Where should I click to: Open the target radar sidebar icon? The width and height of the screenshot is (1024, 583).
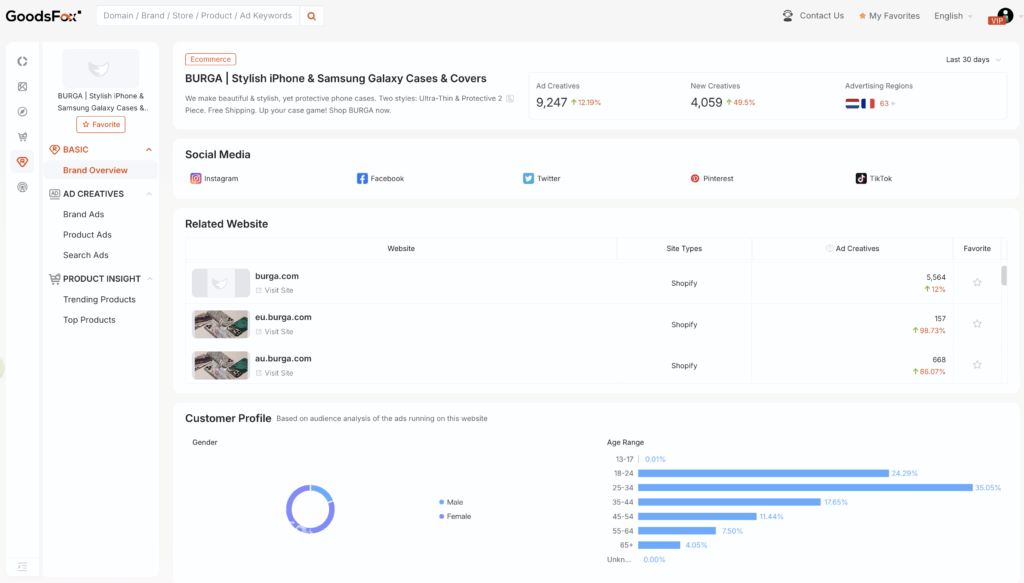22,187
